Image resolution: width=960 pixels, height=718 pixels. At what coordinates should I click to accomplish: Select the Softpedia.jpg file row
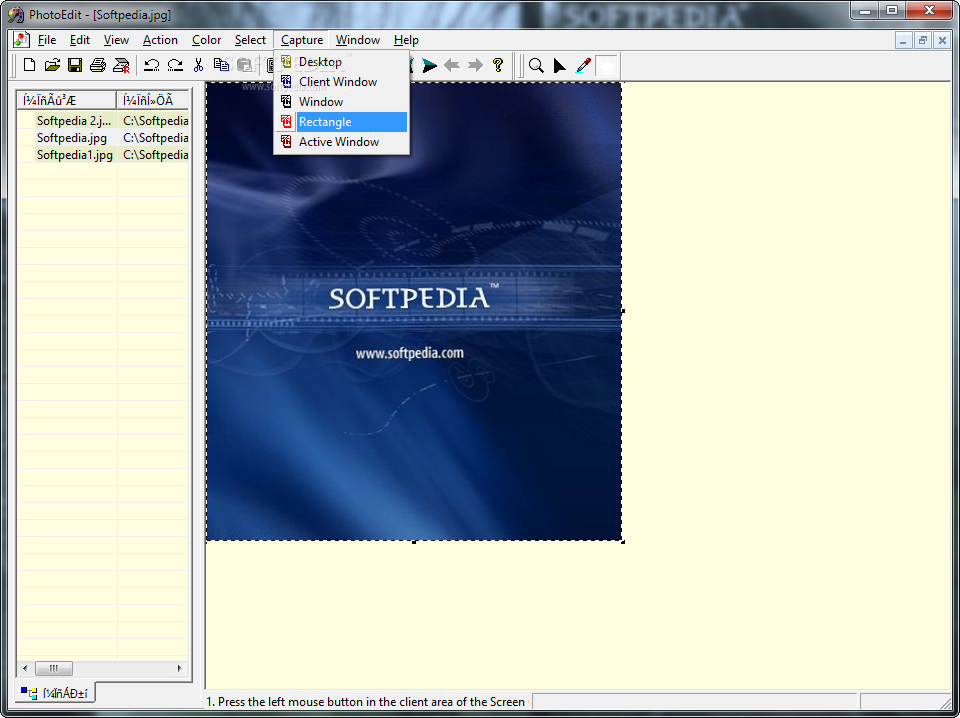point(103,138)
